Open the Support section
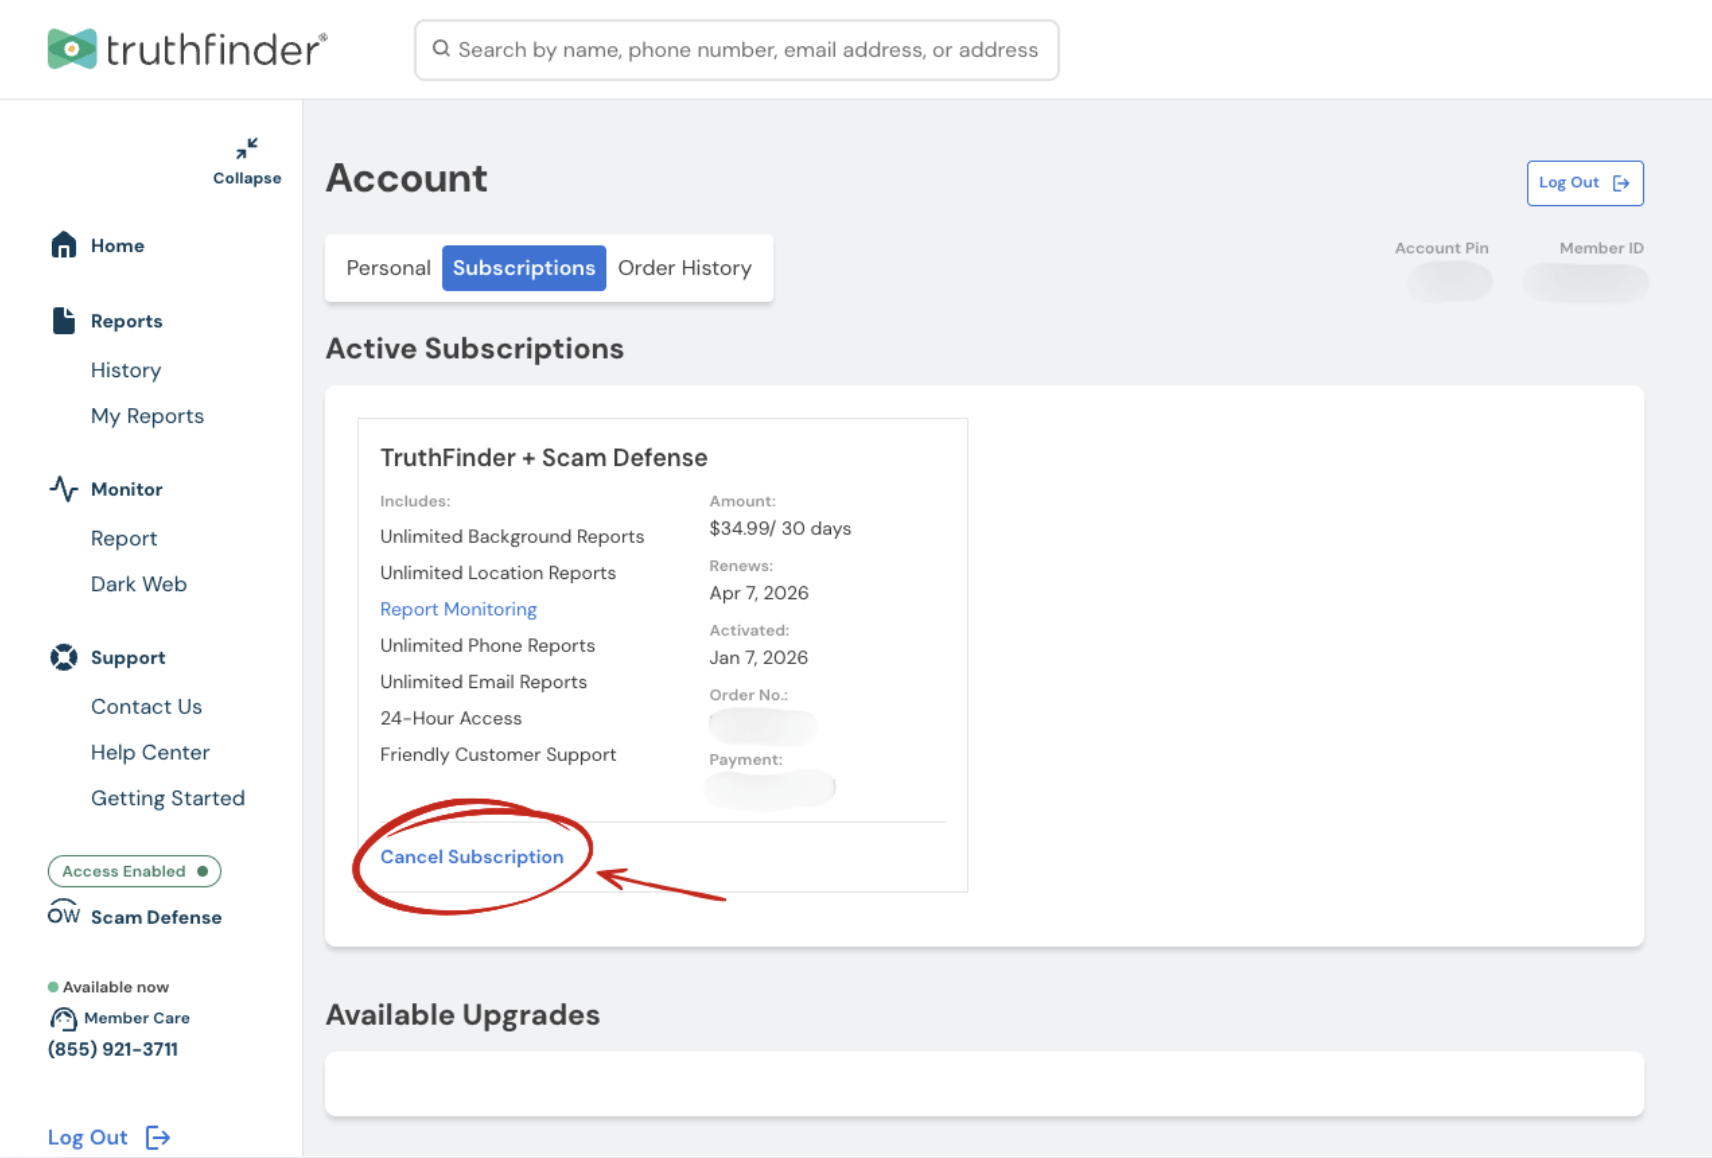 pos(128,657)
